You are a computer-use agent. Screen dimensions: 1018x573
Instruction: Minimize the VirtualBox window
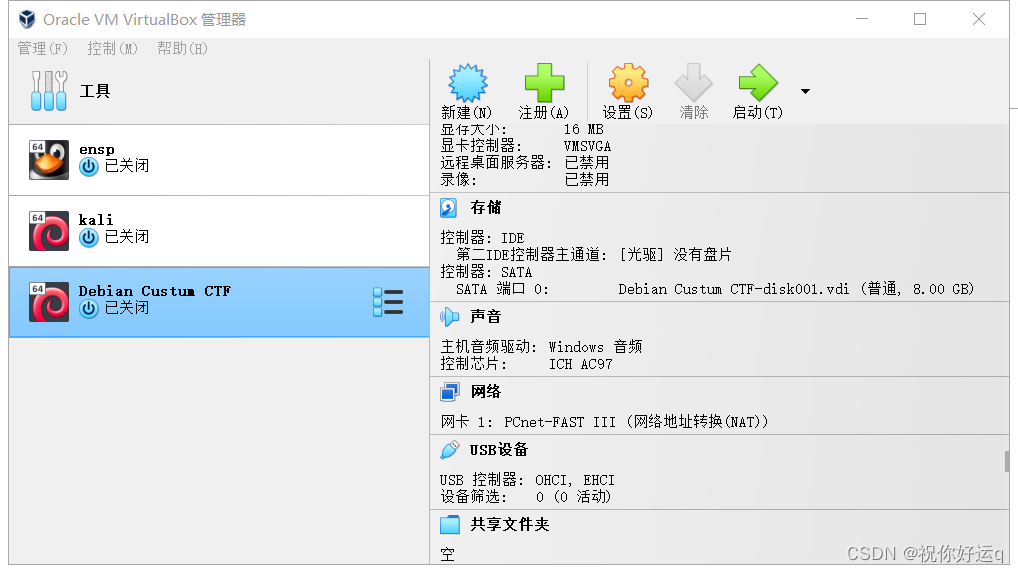862,19
